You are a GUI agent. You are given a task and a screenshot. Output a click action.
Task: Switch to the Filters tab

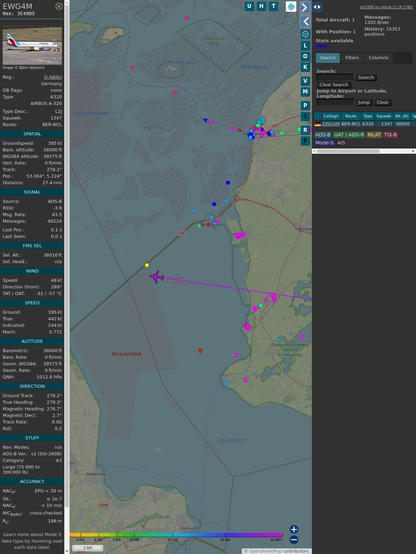pos(352,58)
